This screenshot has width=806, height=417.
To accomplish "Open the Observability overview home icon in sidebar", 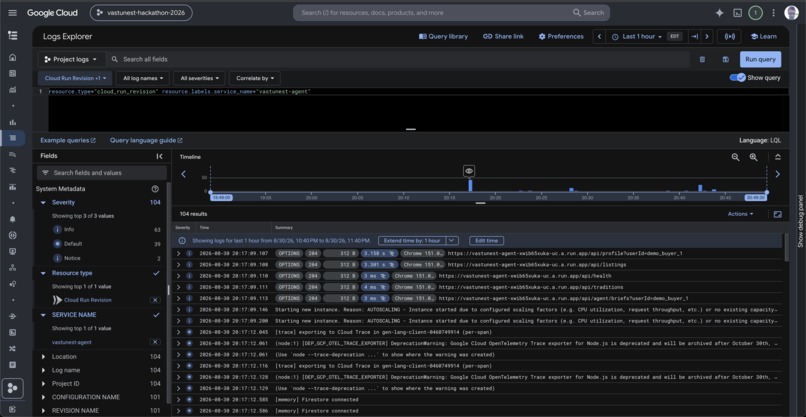I will (x=13, y=58).
